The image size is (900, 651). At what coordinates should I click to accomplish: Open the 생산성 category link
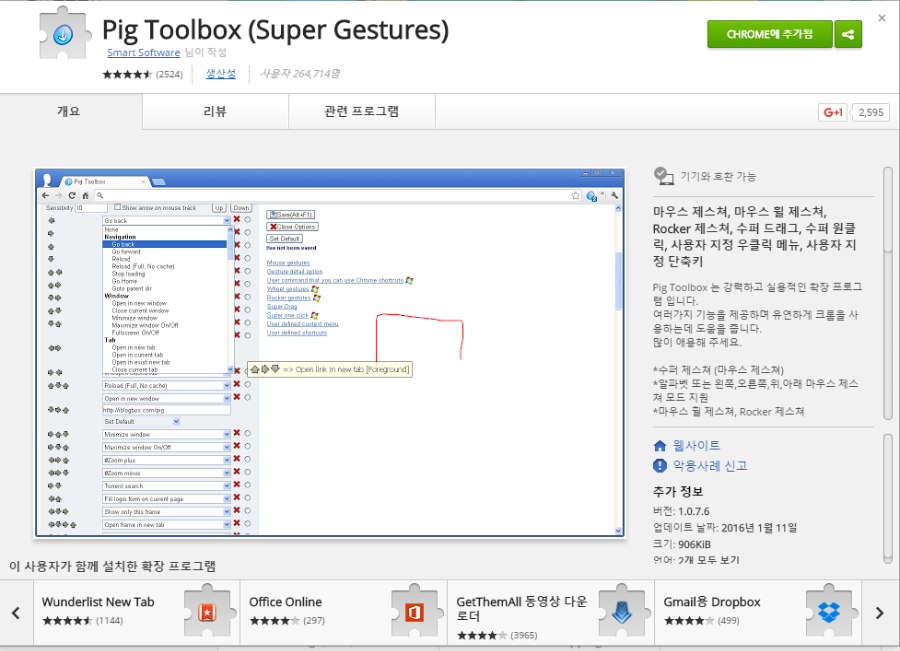(221, 73)
